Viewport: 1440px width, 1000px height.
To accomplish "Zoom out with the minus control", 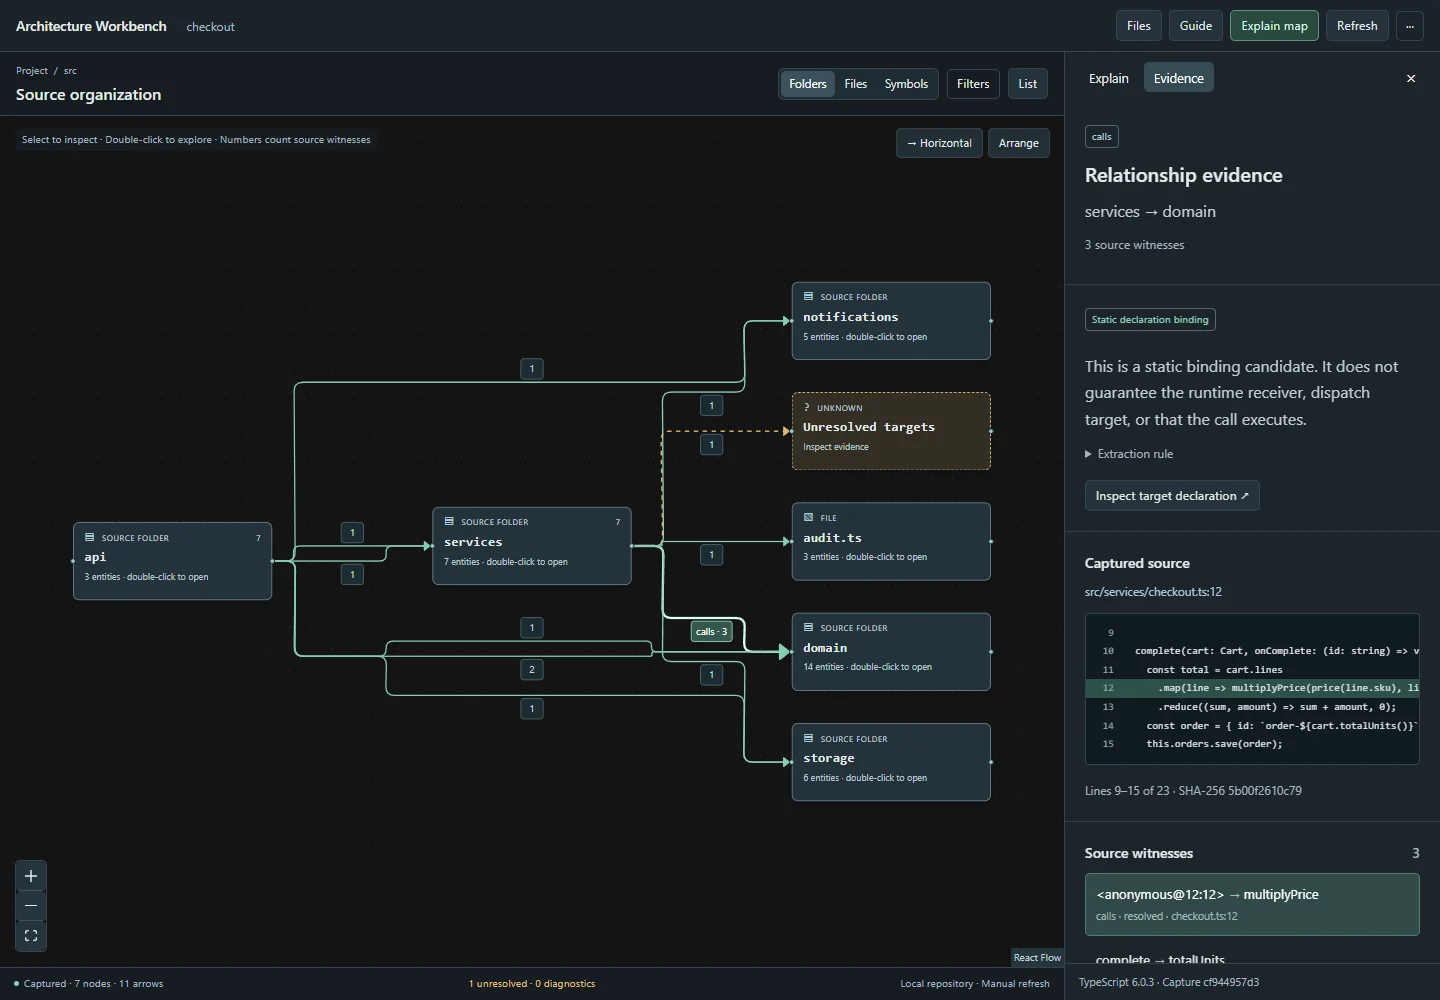I will tap(31, 906).
